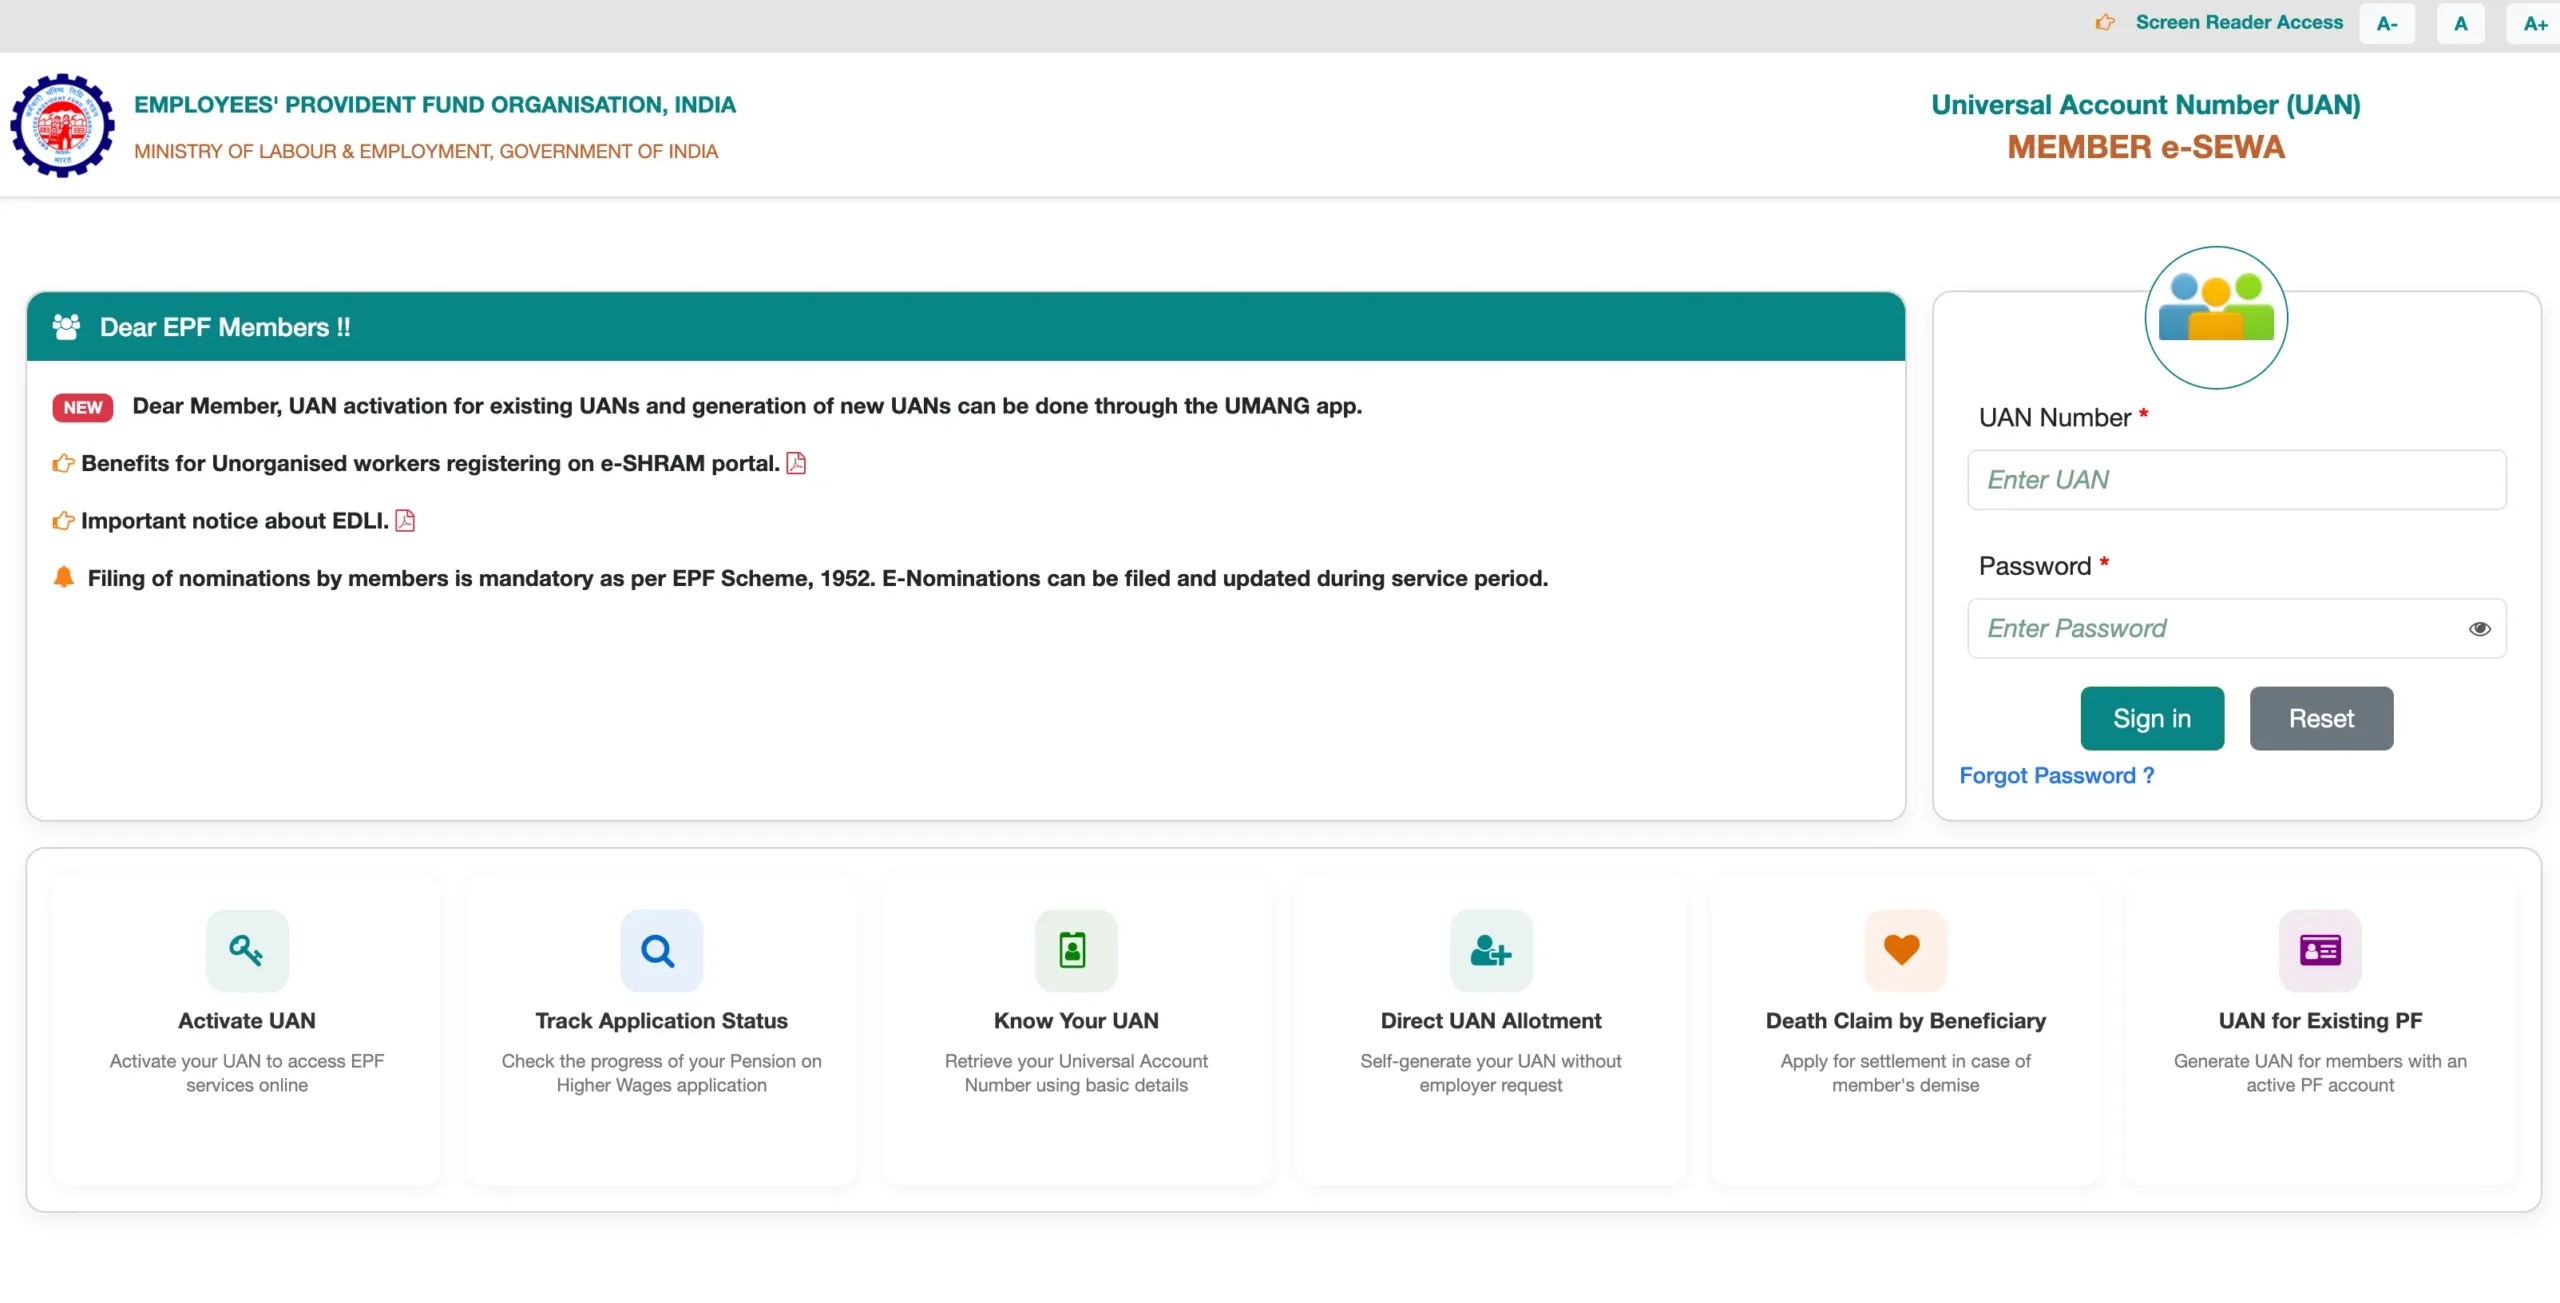2560x1303 pixels.
Task: Decrease font size with A- button
Action: (x=2387, y=24)
